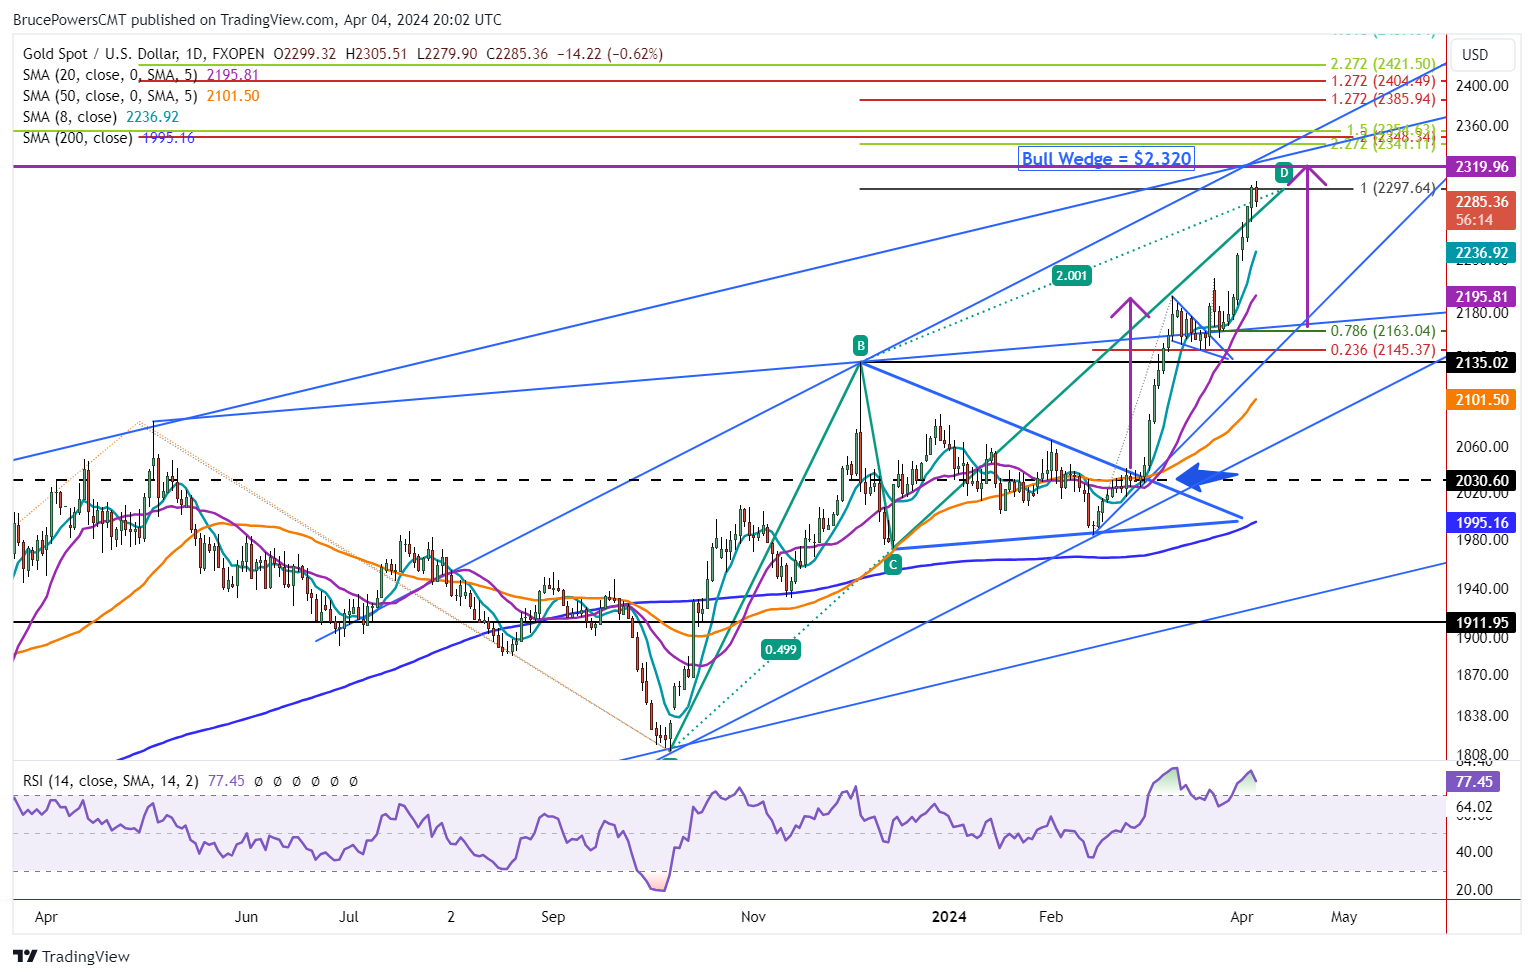
Task: Select point B marker on the chart
Action: (859, 346)
